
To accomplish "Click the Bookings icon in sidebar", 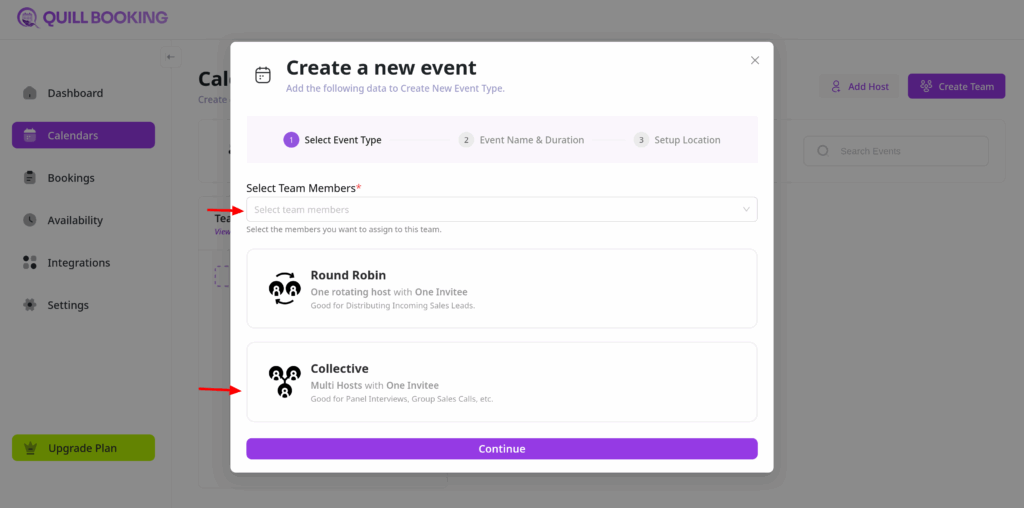I will pyautogui.click(x=30, y=178).
